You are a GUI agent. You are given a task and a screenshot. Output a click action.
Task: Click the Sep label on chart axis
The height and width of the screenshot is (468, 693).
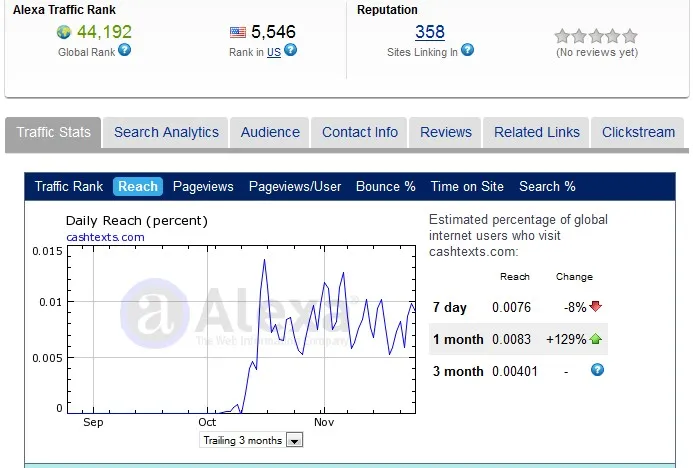point(93,422)
